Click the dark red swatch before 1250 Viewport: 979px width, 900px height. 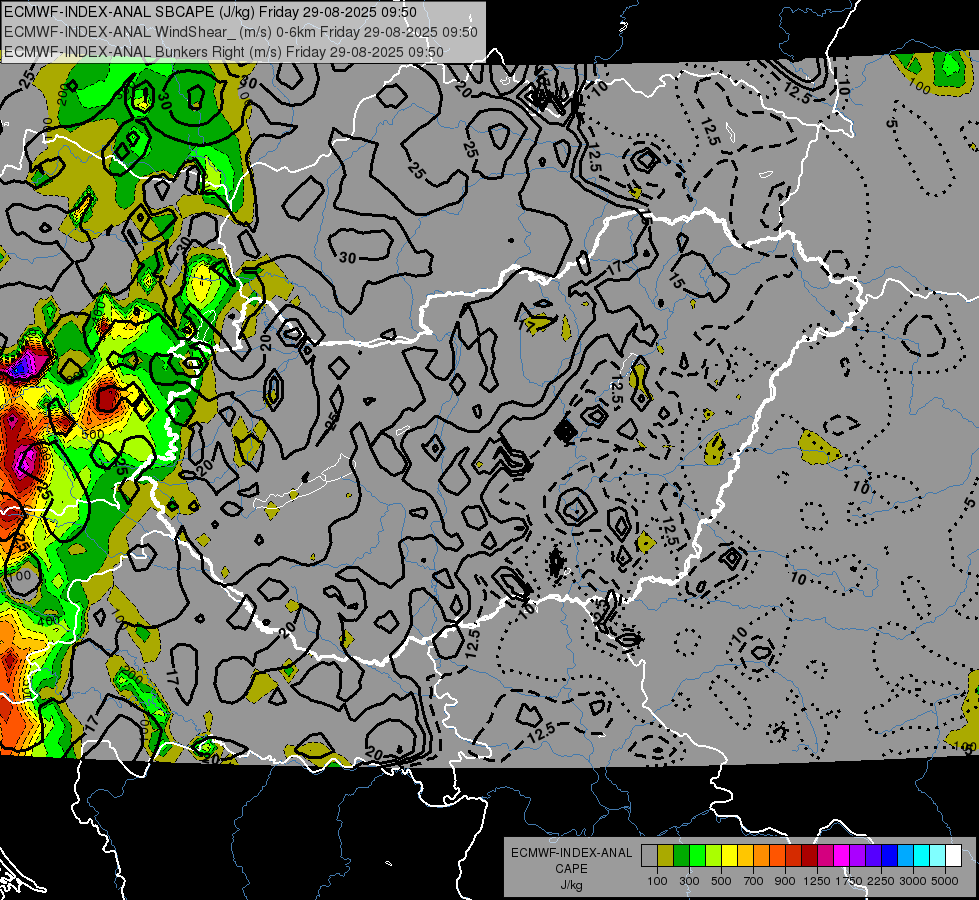point(809,856)
